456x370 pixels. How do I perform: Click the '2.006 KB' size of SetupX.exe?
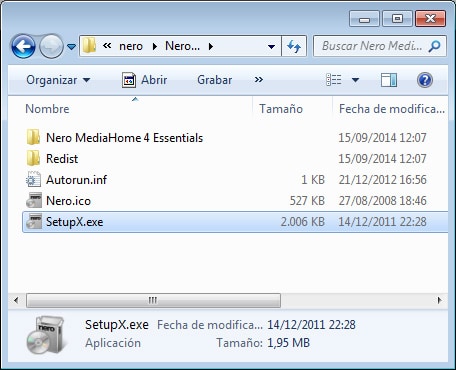tap(303, 222)
